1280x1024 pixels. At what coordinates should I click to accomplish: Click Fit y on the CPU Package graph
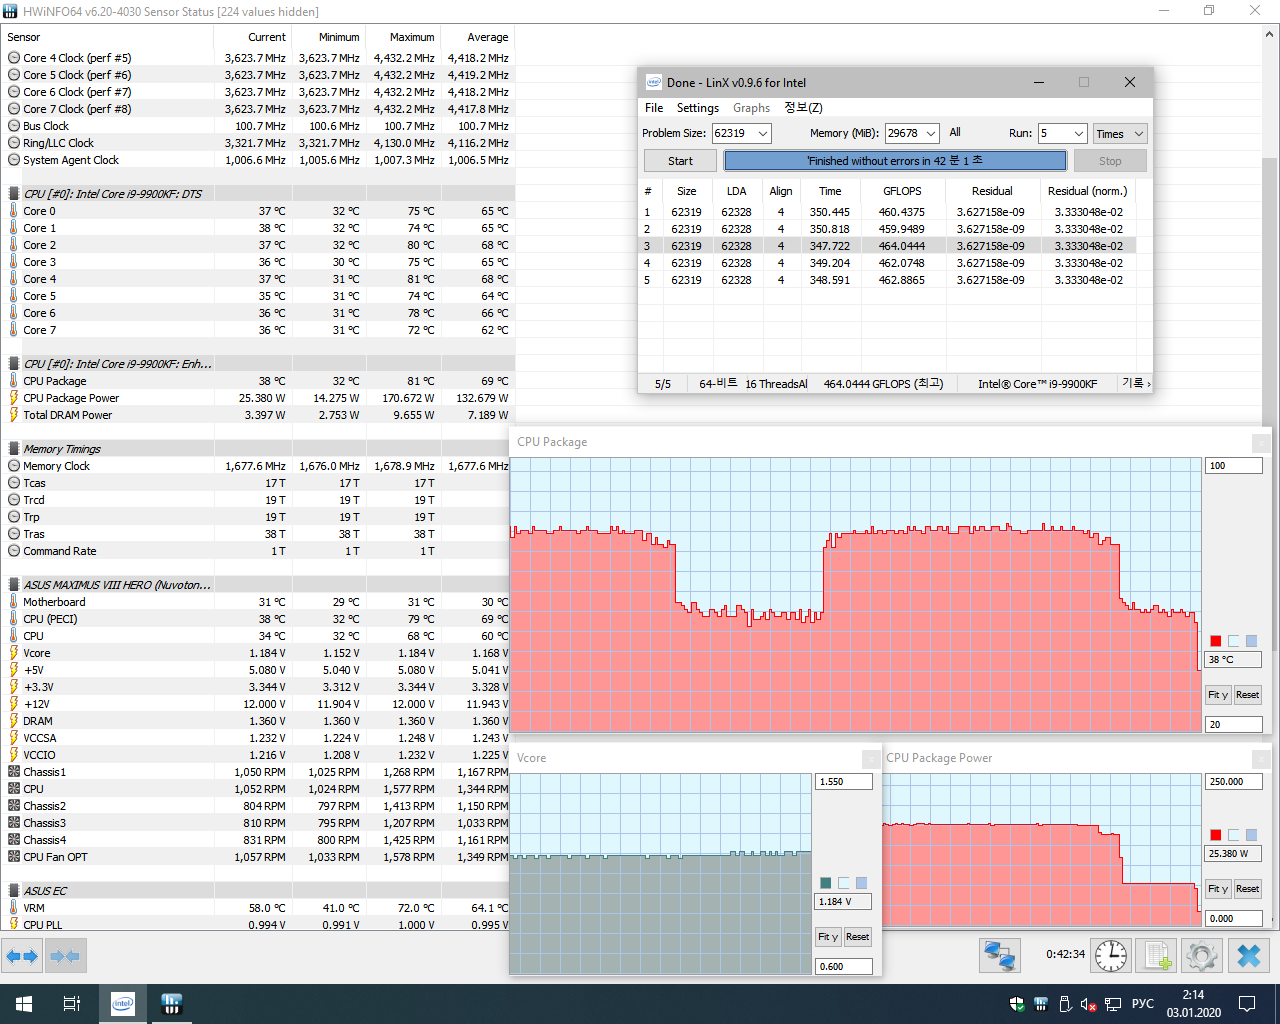pos(1218,695)
